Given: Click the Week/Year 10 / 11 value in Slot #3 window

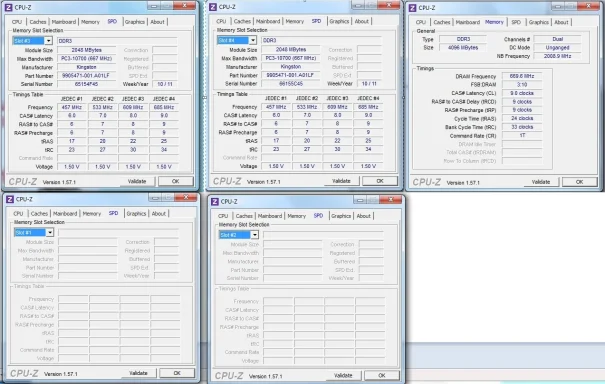Looking at the screenshot, I should [x=165, y=84].
